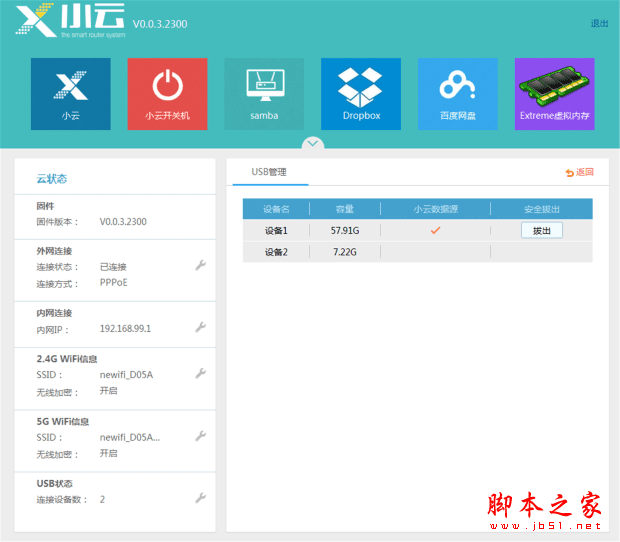This screenshot has height=542, width=620.
Task: Click the 57.91G capacity value
Action: 345,230
